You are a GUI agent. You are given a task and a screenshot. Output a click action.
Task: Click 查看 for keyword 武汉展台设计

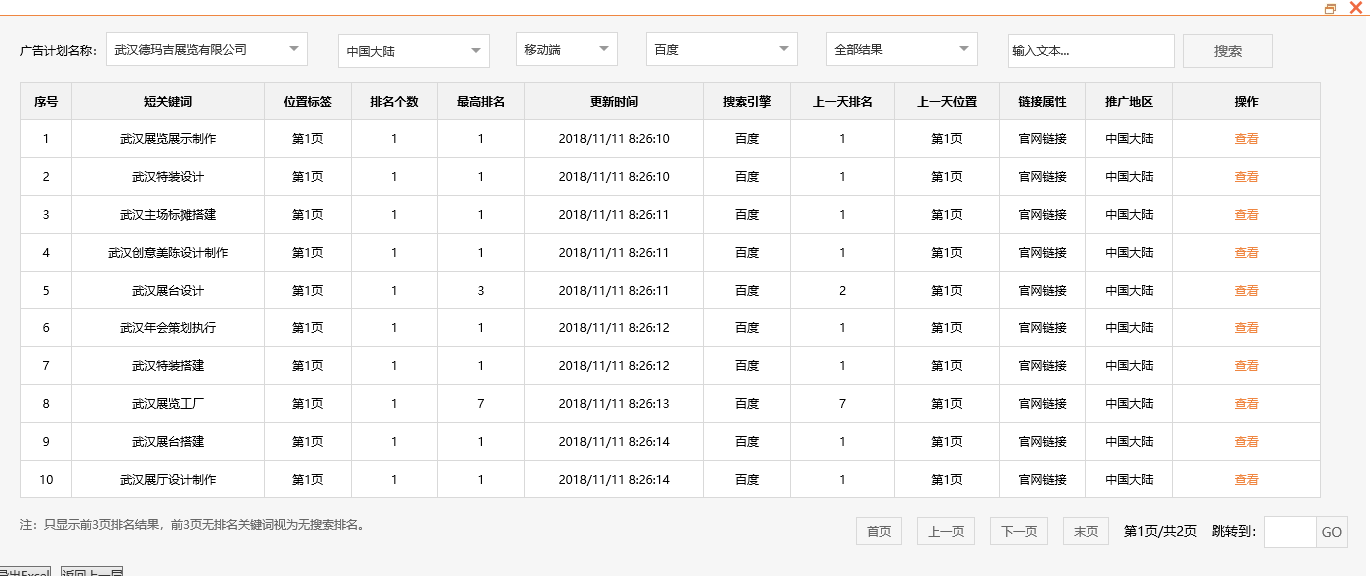[1247, 290]
